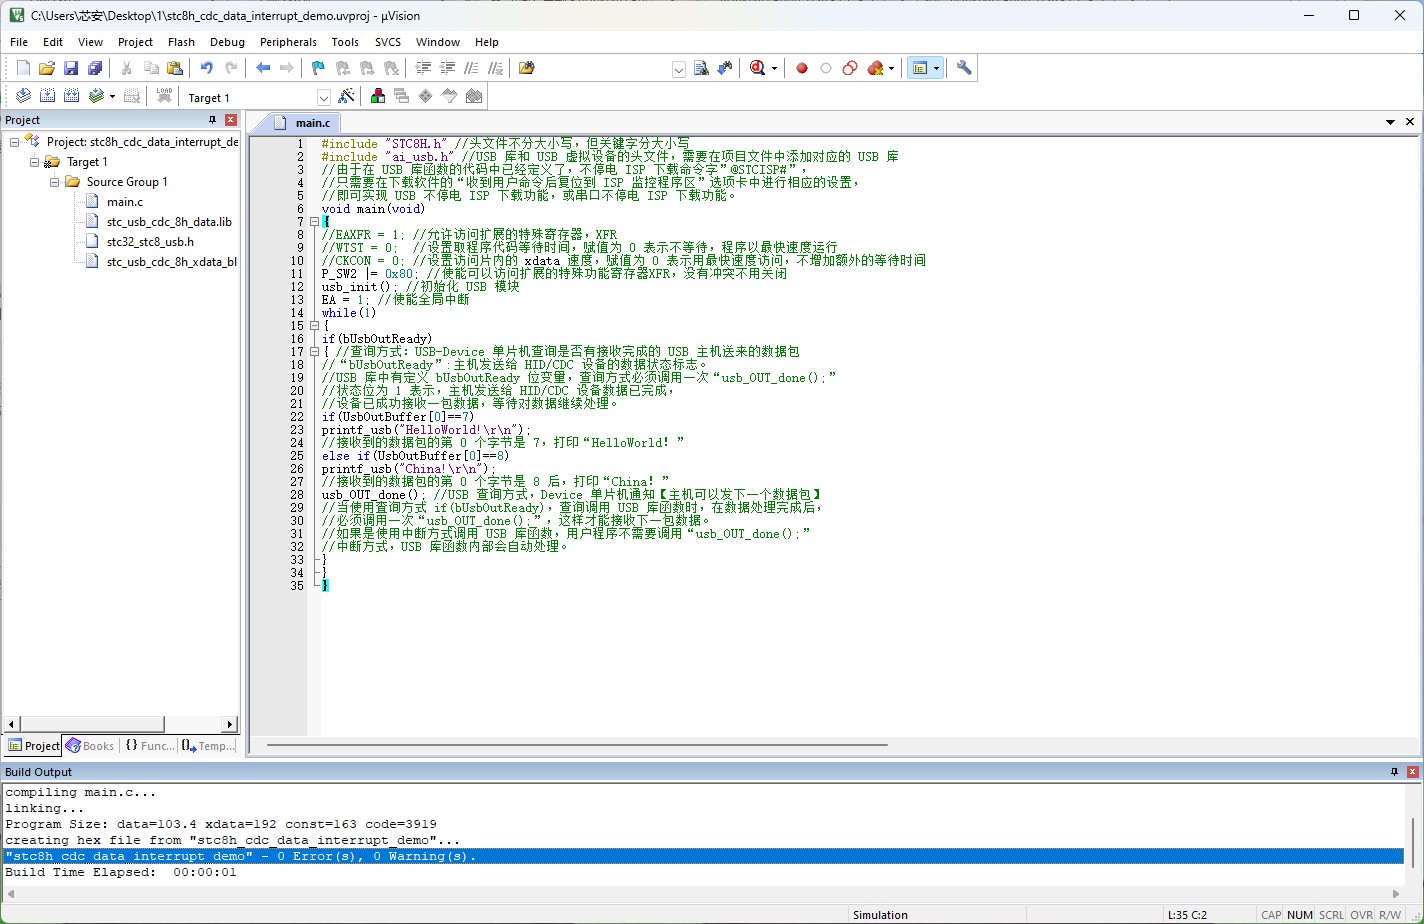Click the Incremental Find icon
The image size is (1424, 924).
(x=725, y=68)
